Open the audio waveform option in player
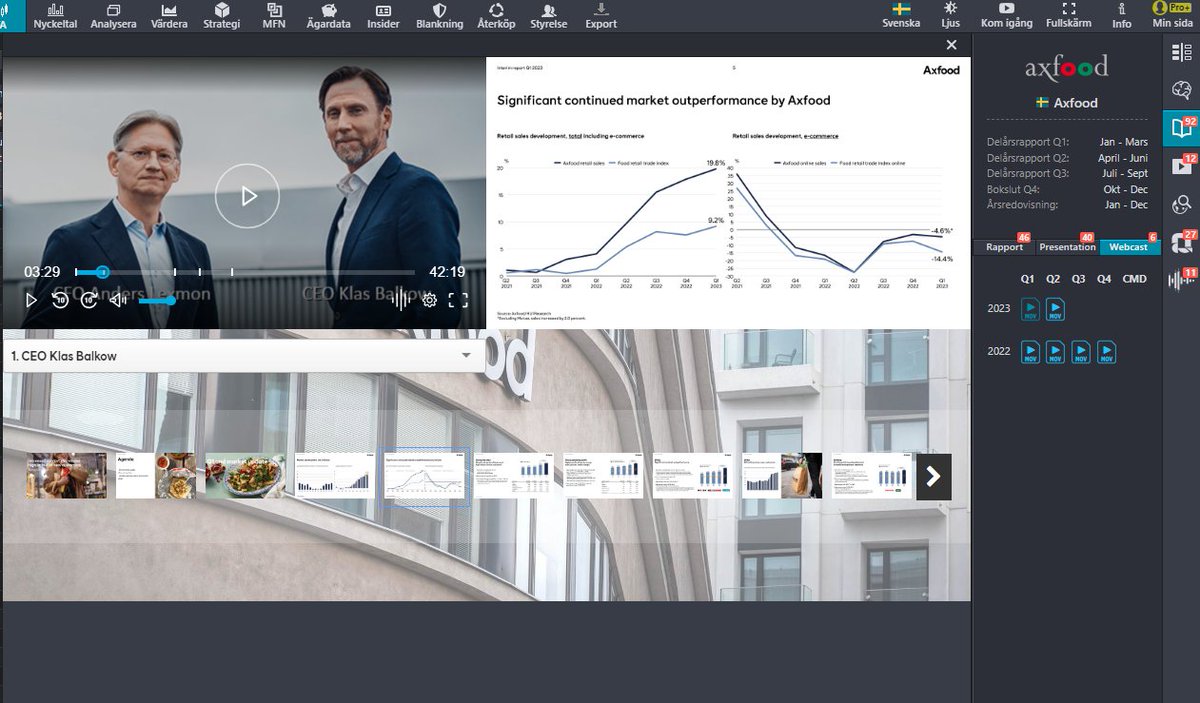Image resolution: width=1200 pixels, height=703 pixels. [x=402, y=299]
